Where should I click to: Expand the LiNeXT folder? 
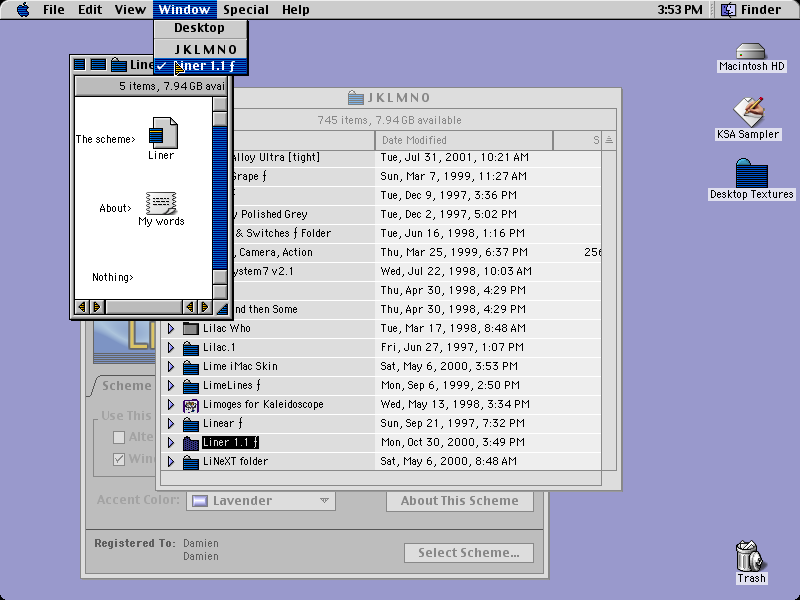[x=171, y=461]
